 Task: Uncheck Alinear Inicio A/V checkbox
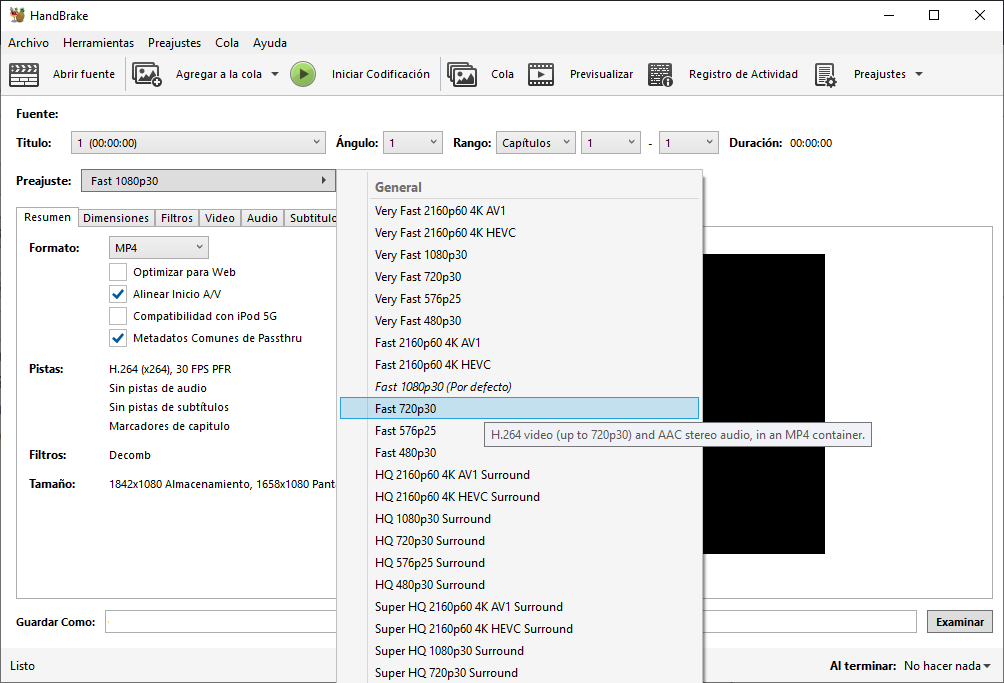click(118, 294)
